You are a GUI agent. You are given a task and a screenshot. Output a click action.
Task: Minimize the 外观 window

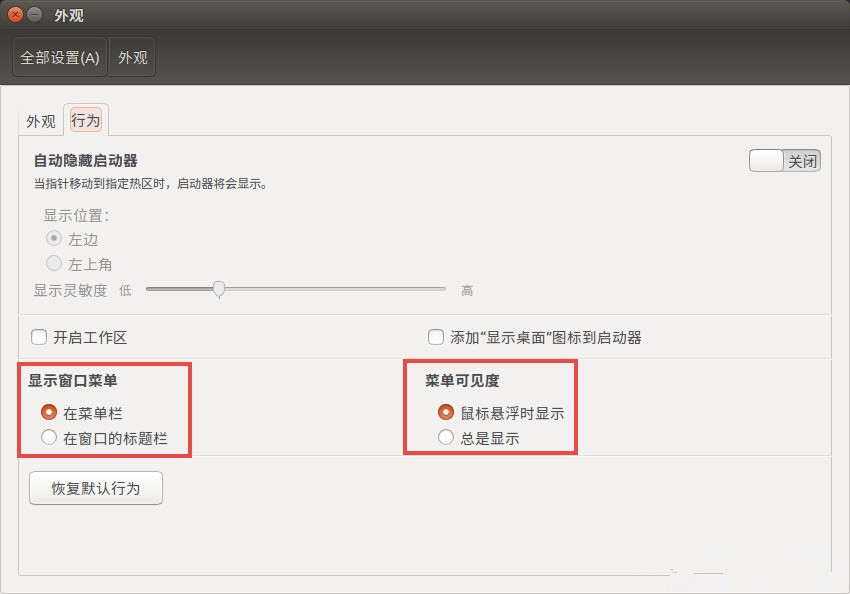tap(35, 15)
